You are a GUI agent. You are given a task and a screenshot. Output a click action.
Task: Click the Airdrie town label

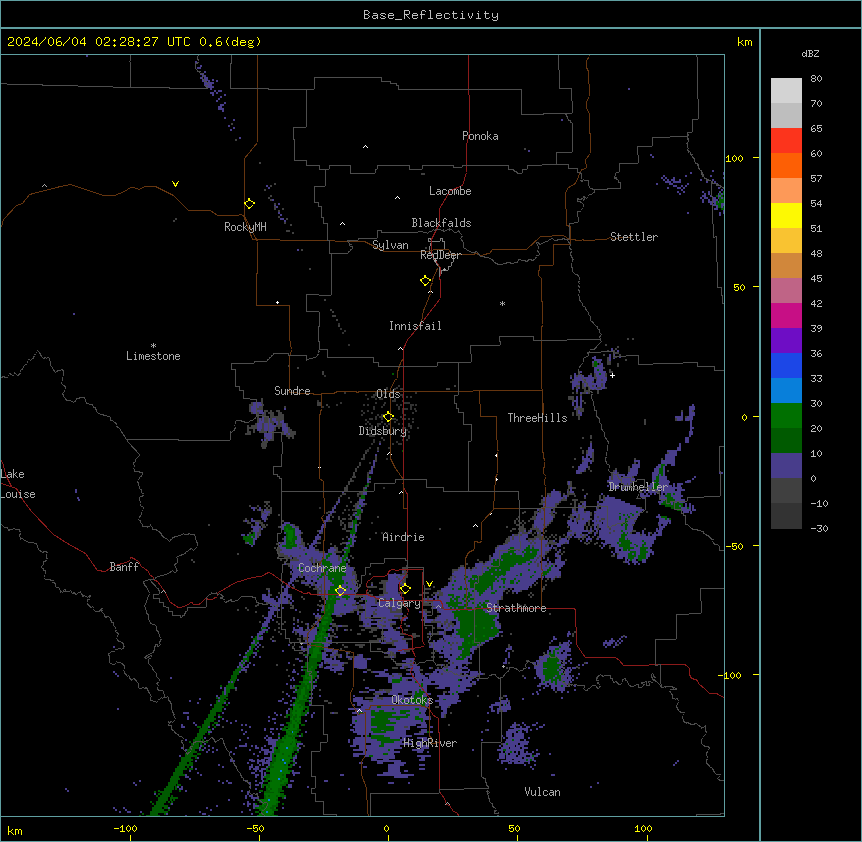point(403,537)
